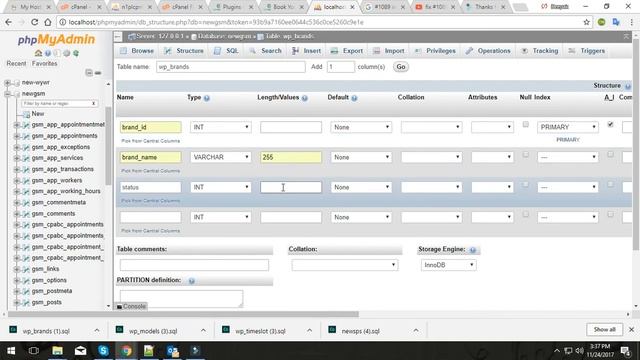Open Windows Start menu

coord(11,351)
